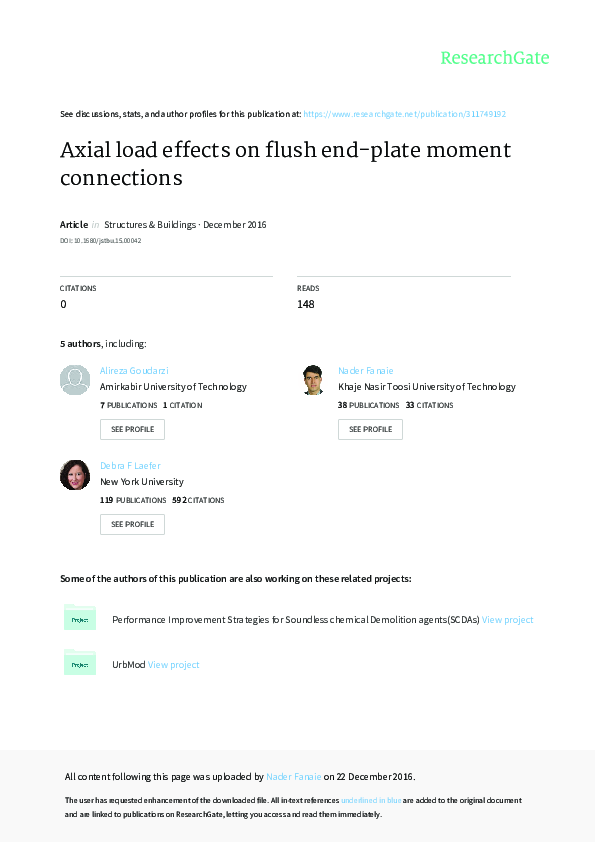Click the Nader Fanaie uploader link
The width and height of the screenshot is (595, 842).
click(x=294, y=776)
